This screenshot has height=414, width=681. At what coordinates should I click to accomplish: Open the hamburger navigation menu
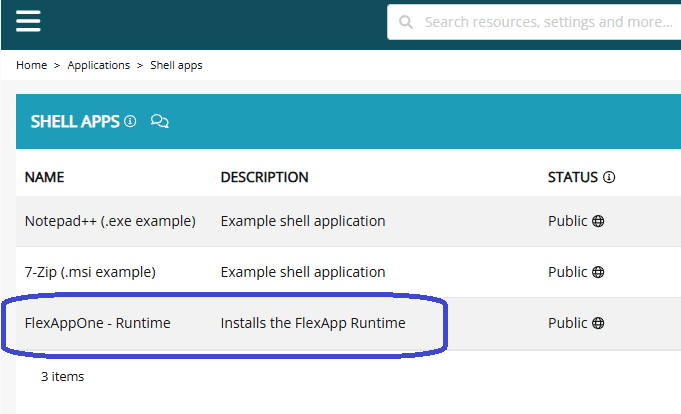pyautogui.click(x=28, y=21)
